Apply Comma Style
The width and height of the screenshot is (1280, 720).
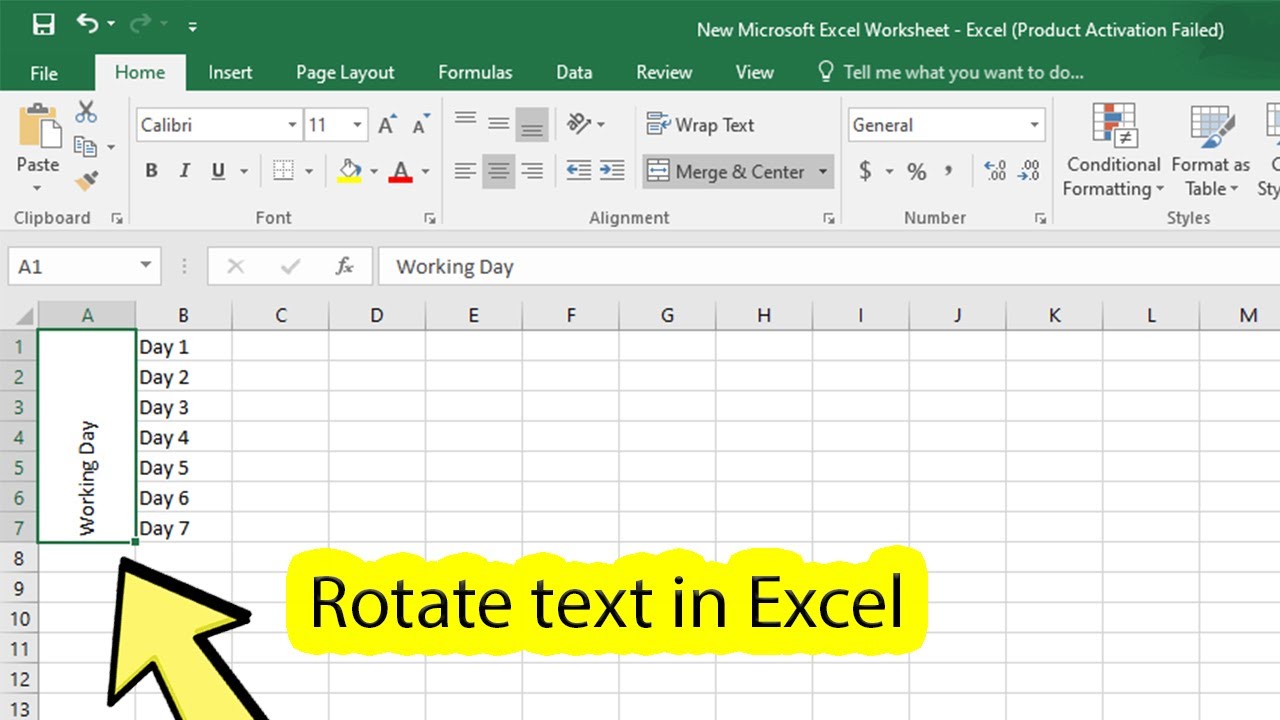[x=948, y=172]
